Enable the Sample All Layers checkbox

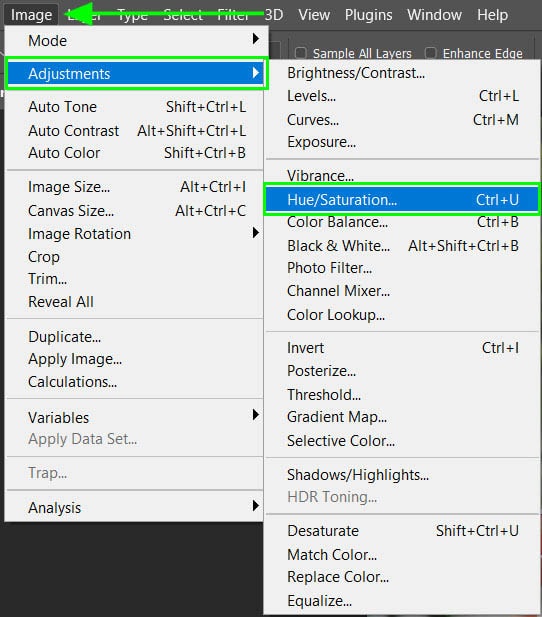[301, 53]
